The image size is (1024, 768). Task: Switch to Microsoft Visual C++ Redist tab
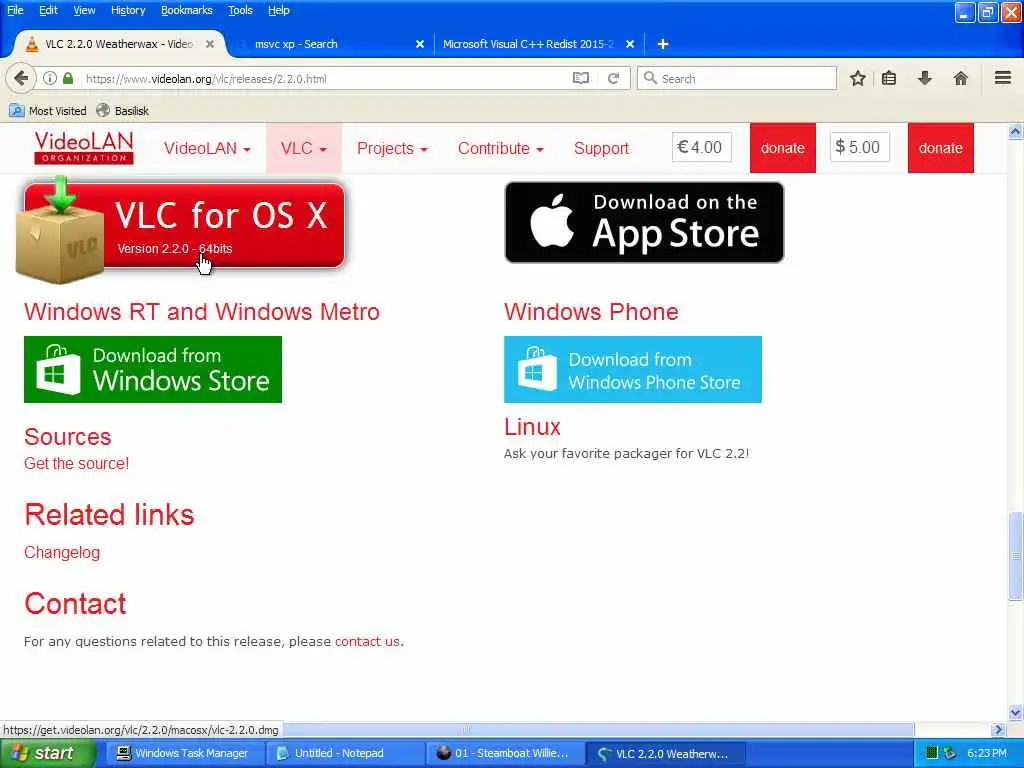click(x=529, y=44)
